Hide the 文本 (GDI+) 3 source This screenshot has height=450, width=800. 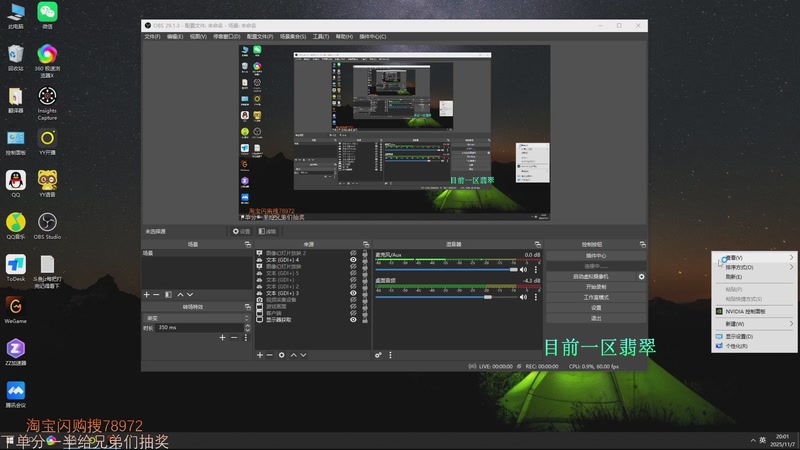[x=353, y=293]
